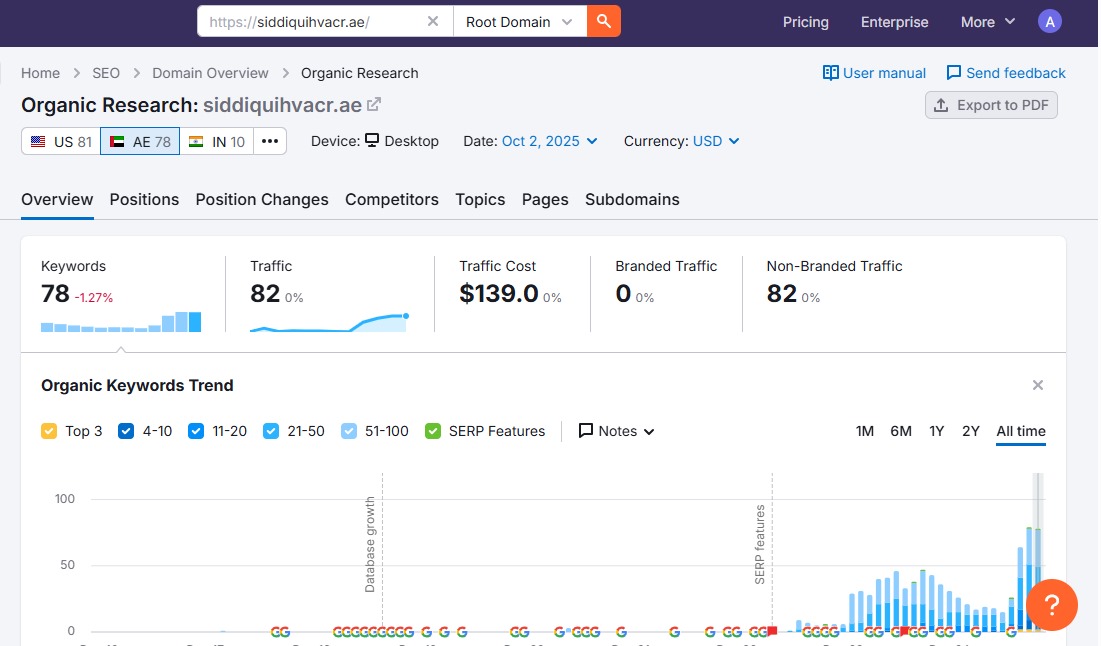
Task: Open more country databases ellipsis
Action: click(270, 141)
